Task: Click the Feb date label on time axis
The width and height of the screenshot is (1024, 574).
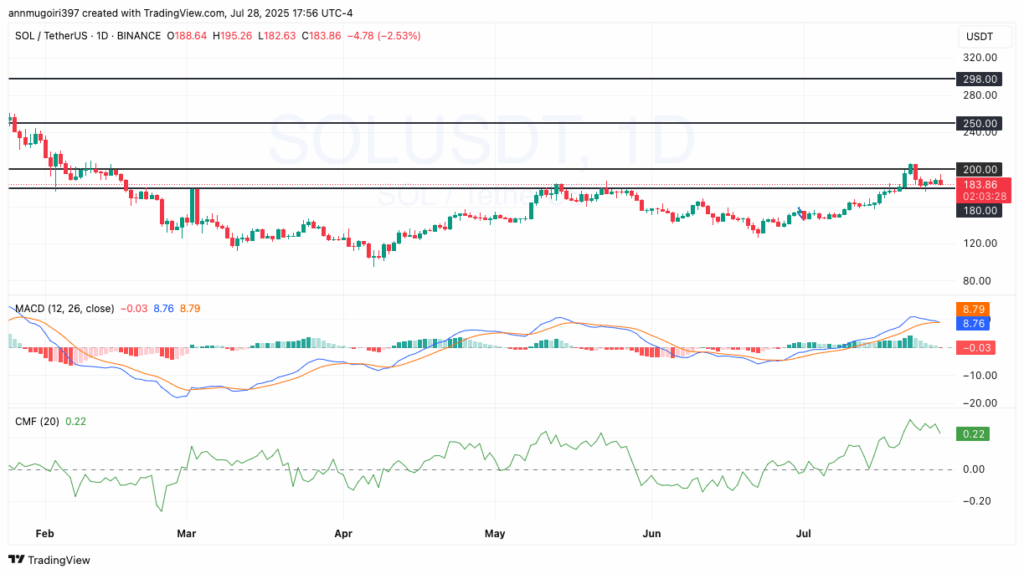Action: point(44,534)
